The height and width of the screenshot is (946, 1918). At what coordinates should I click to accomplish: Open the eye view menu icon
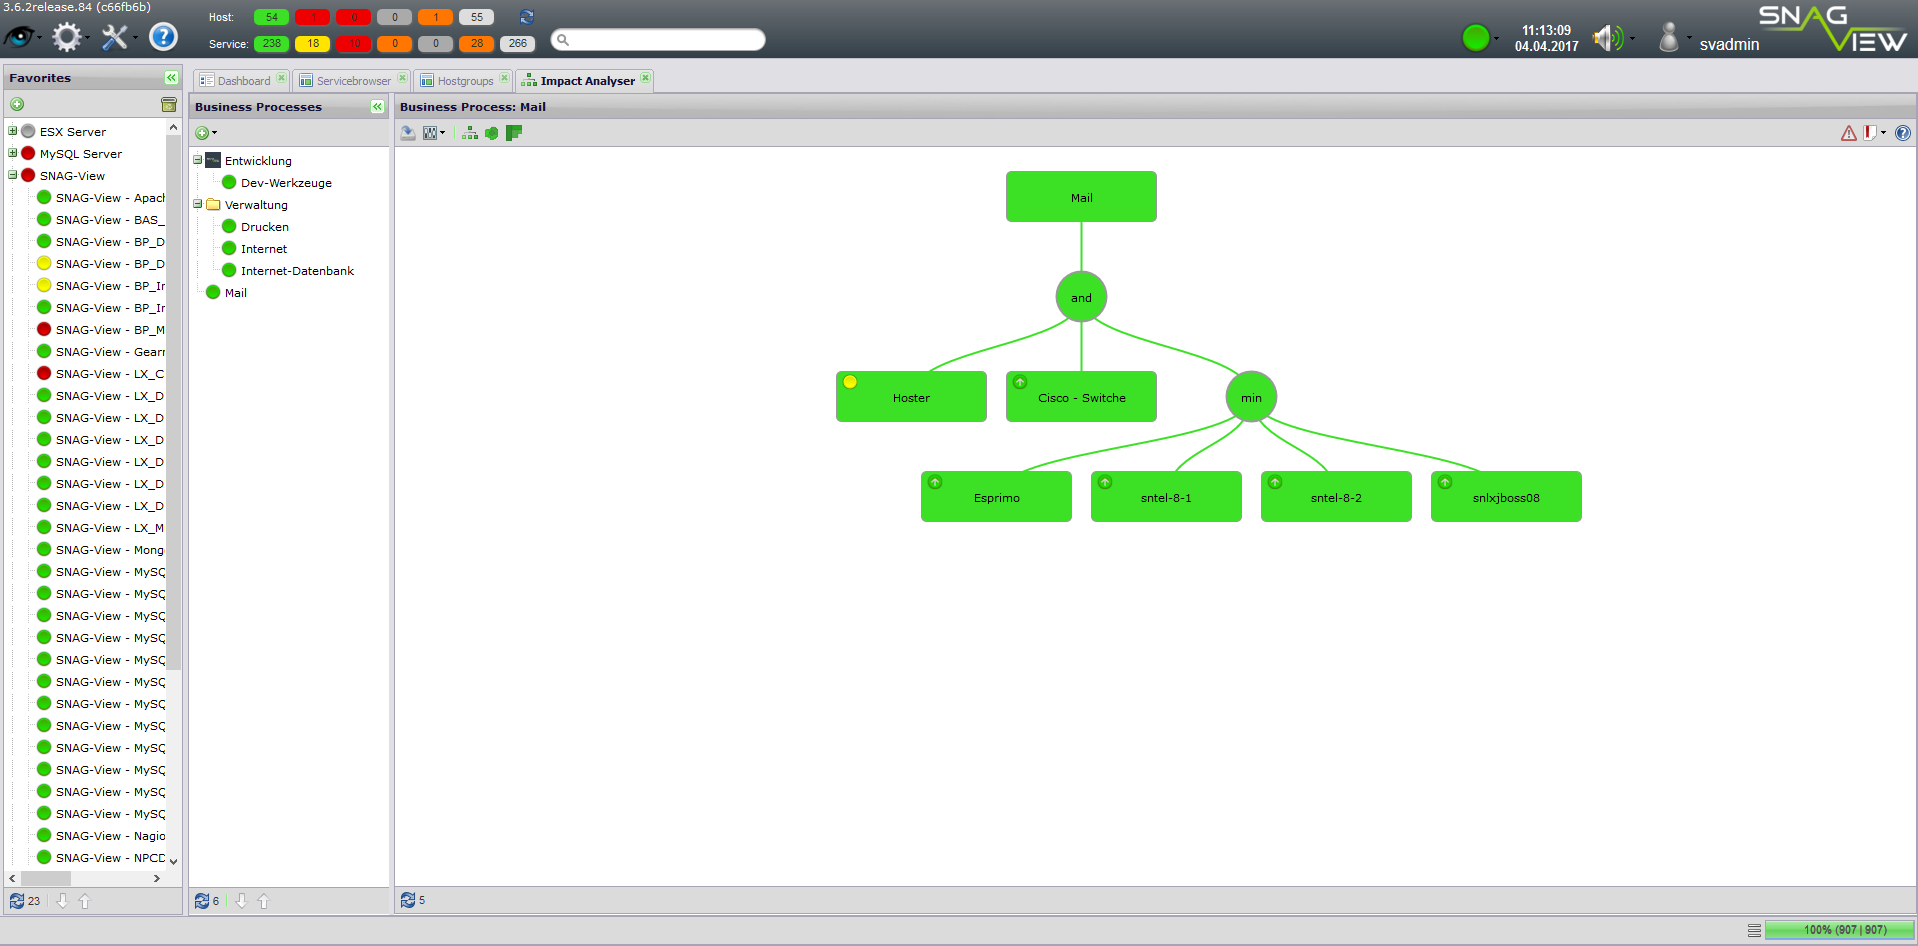point(19,38)
